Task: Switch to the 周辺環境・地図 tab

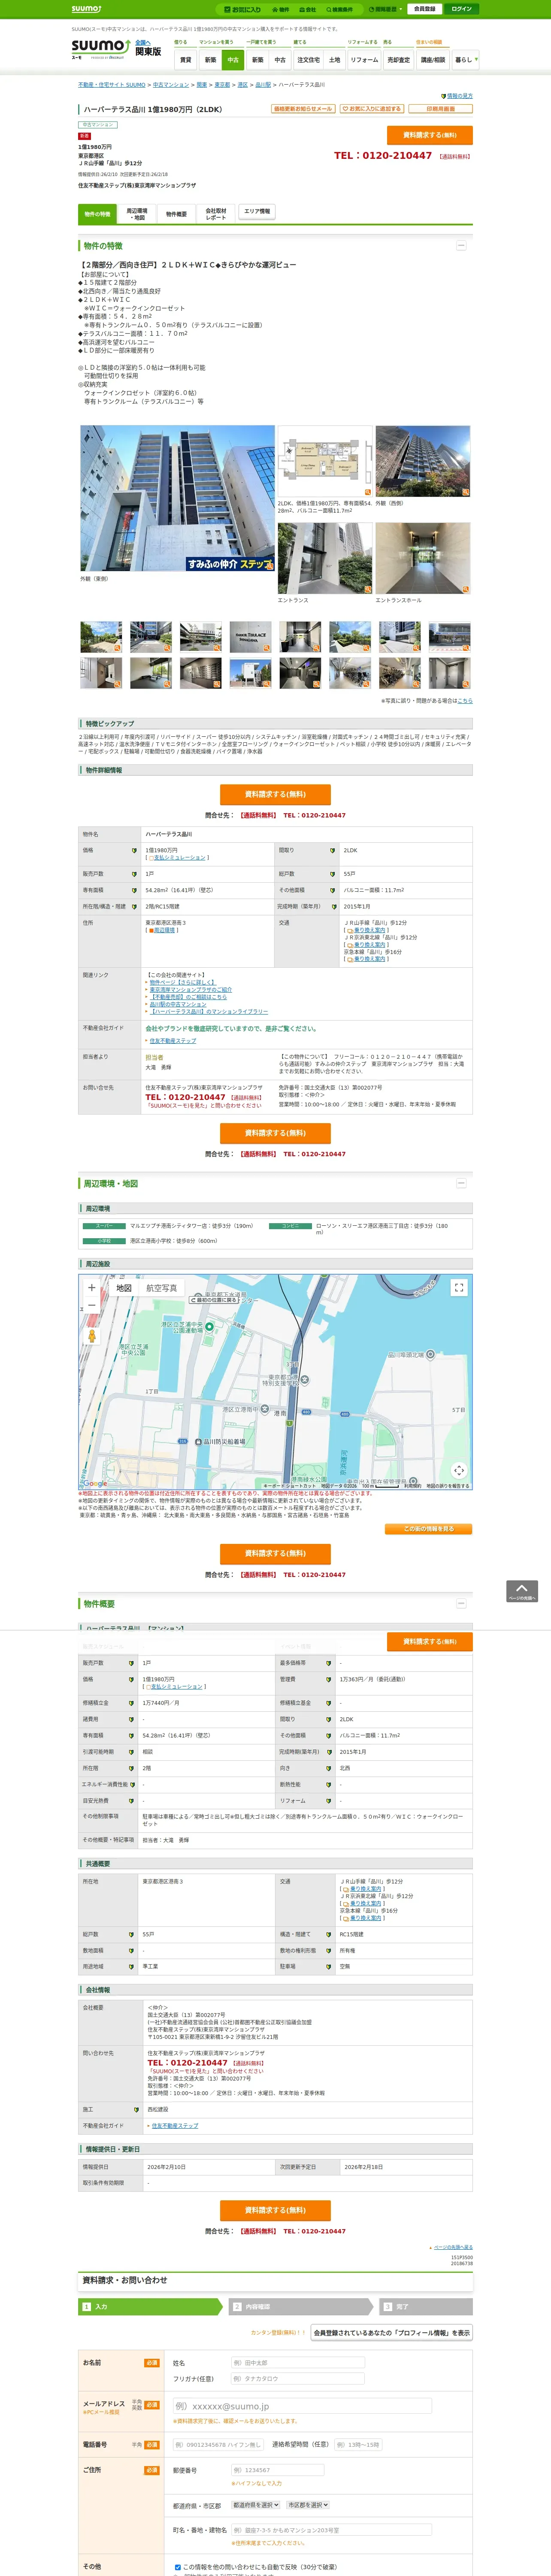Action: [x=137, y=213]
